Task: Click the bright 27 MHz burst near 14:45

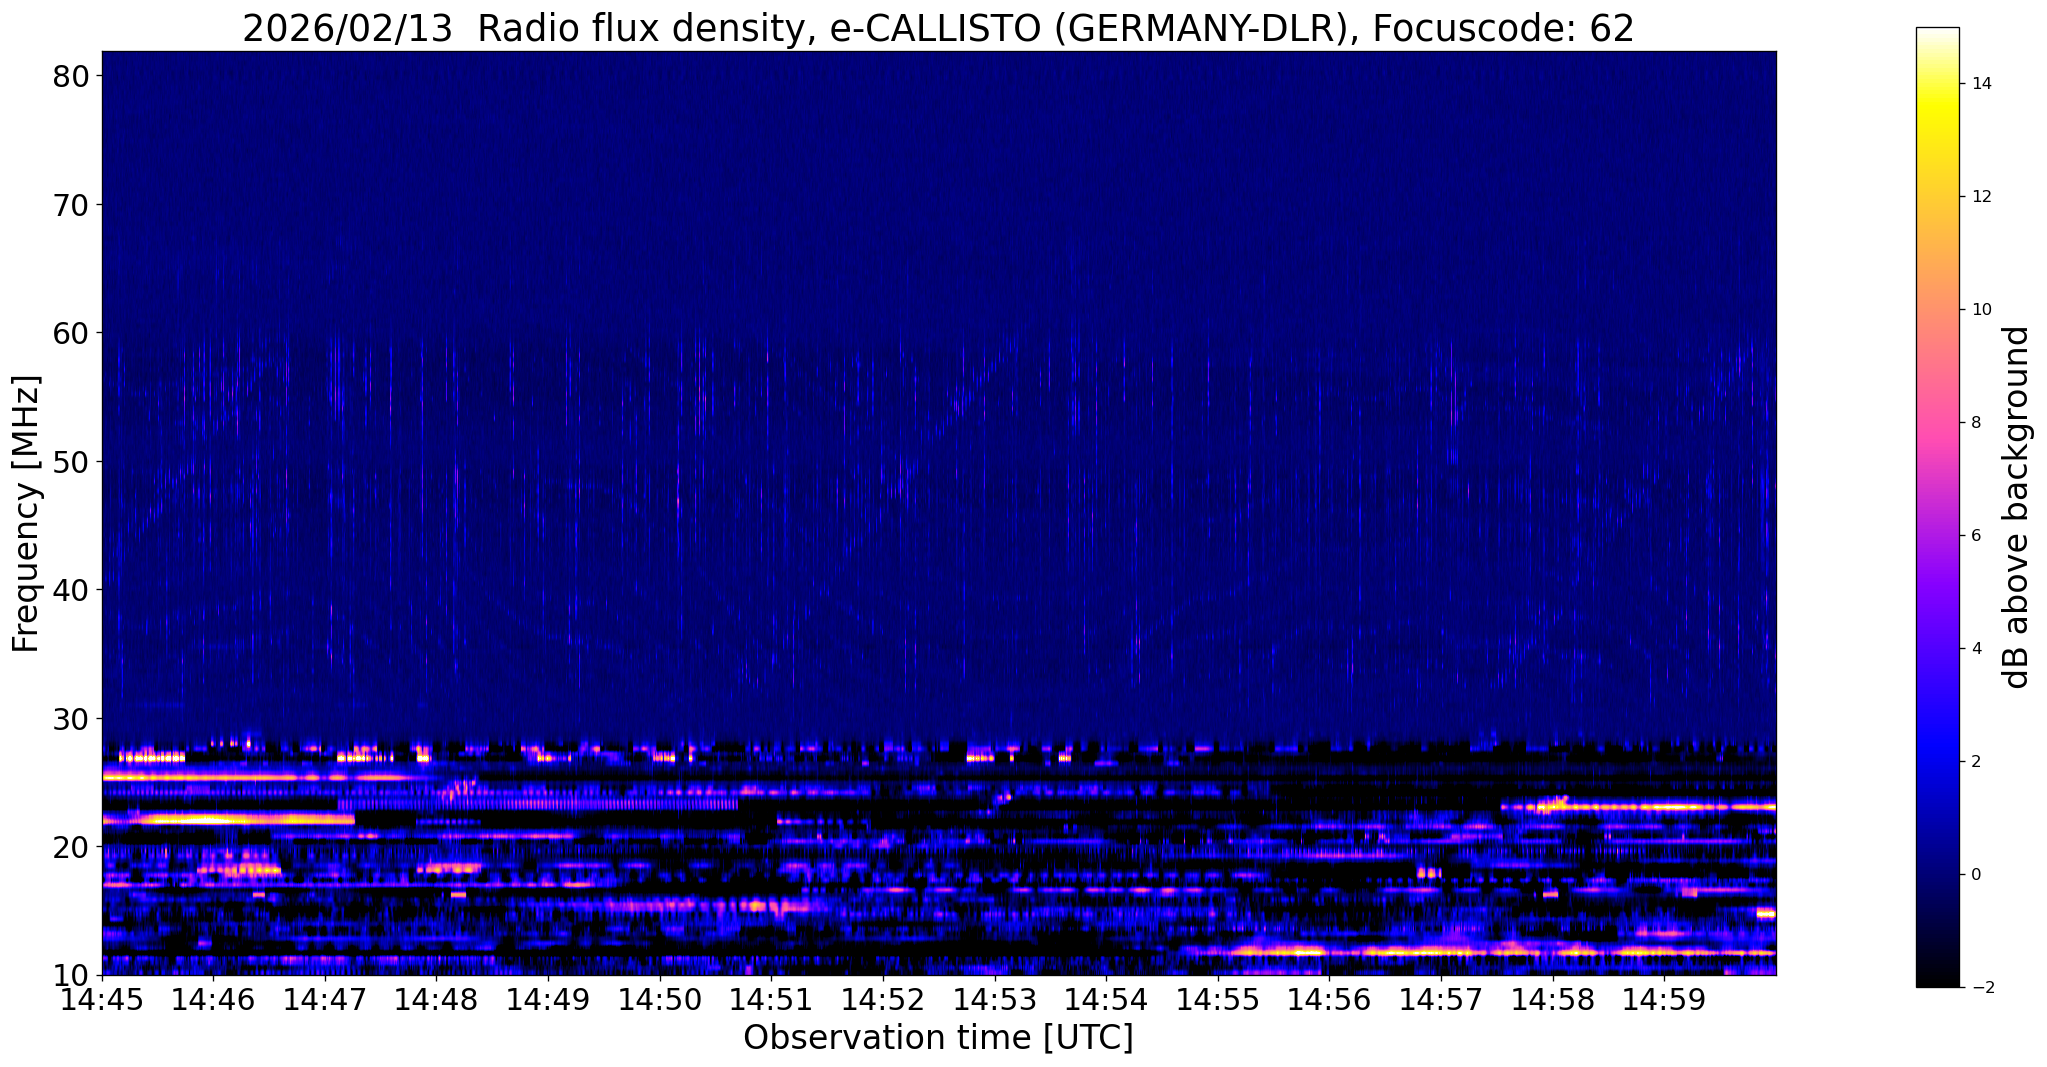Action: [152, 757]
